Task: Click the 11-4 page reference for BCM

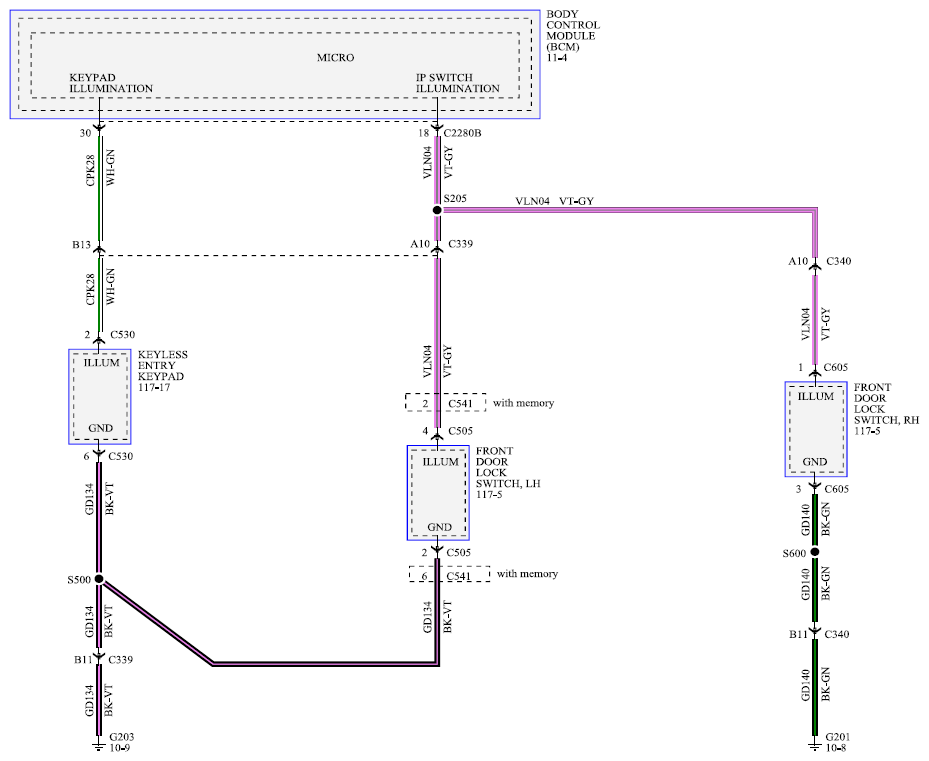Action: (x=556, y=58)
